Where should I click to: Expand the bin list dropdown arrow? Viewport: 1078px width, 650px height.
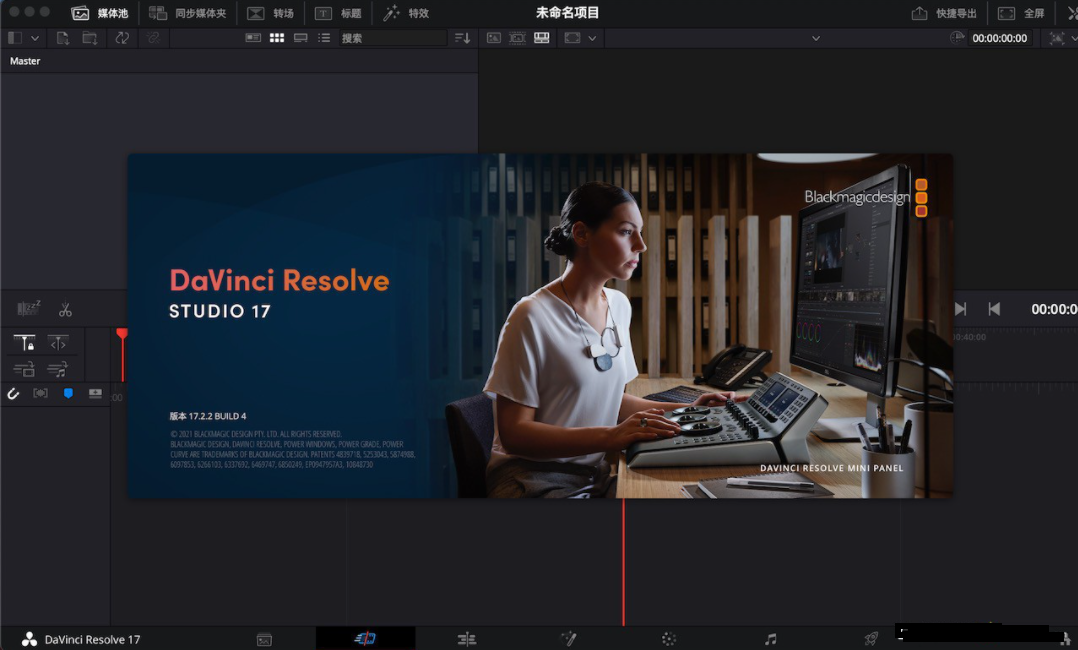pos(34,38)
